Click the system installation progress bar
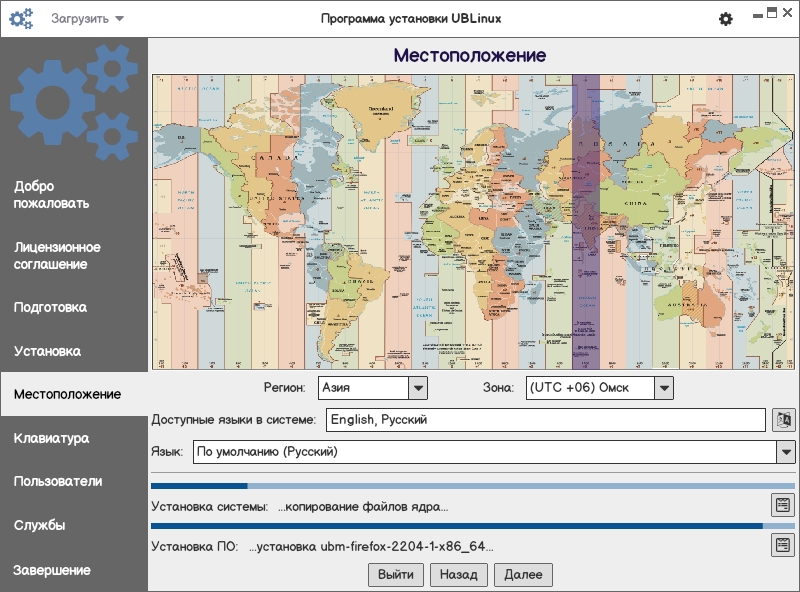This screenshot has height=592, width=800. point(472,486)
